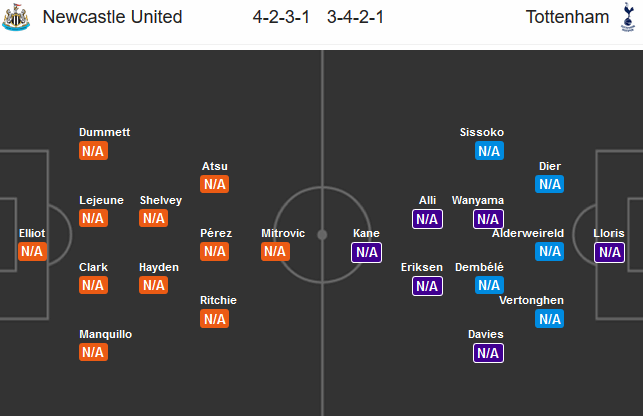The width and height of the screenshot is (643, 416).
Task: Click Sissoko's blue N/A badge
Action: pos(489,151)
